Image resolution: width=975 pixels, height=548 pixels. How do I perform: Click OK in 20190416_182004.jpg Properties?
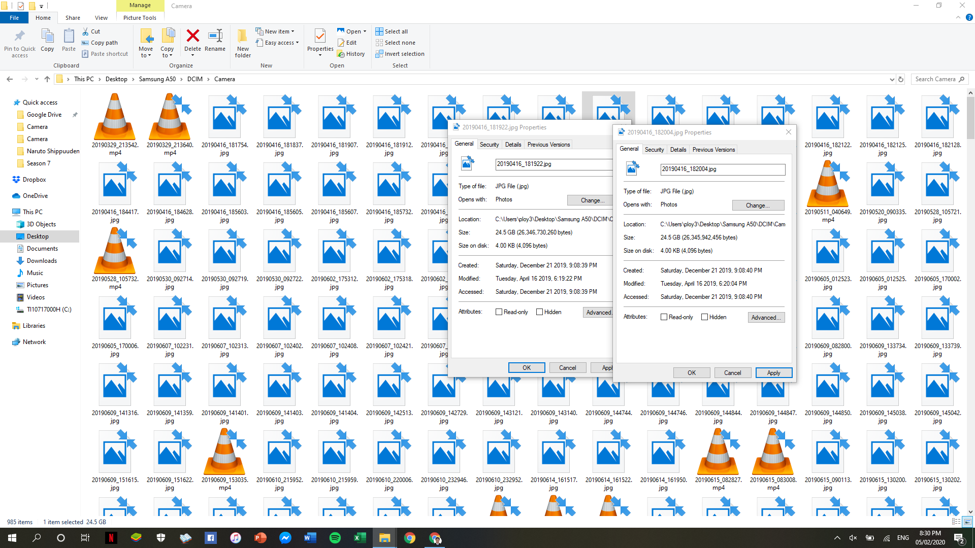click(691, 373)
